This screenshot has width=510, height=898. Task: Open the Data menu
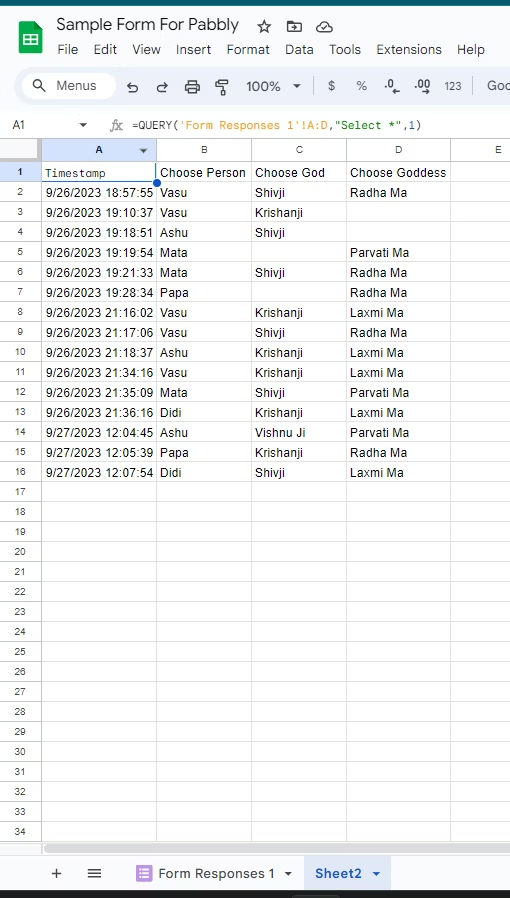(299, 50)
